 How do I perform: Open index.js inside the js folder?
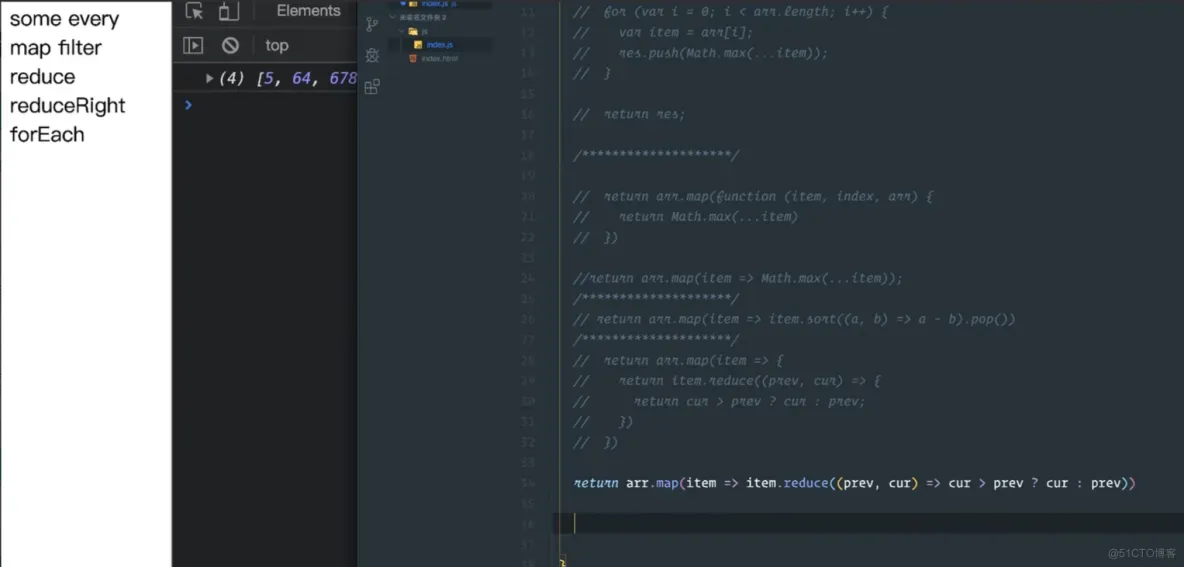click(x=439, y=45)
